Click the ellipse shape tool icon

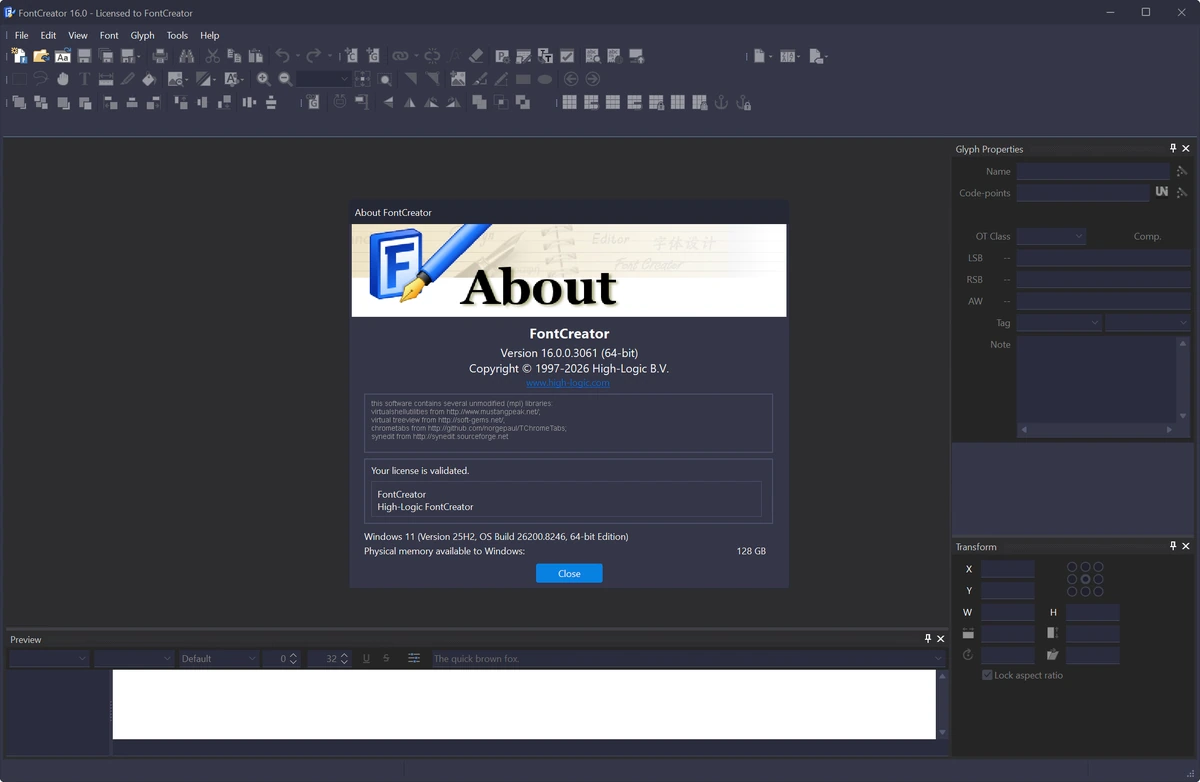pyautogui.click(x=545, y=79)
